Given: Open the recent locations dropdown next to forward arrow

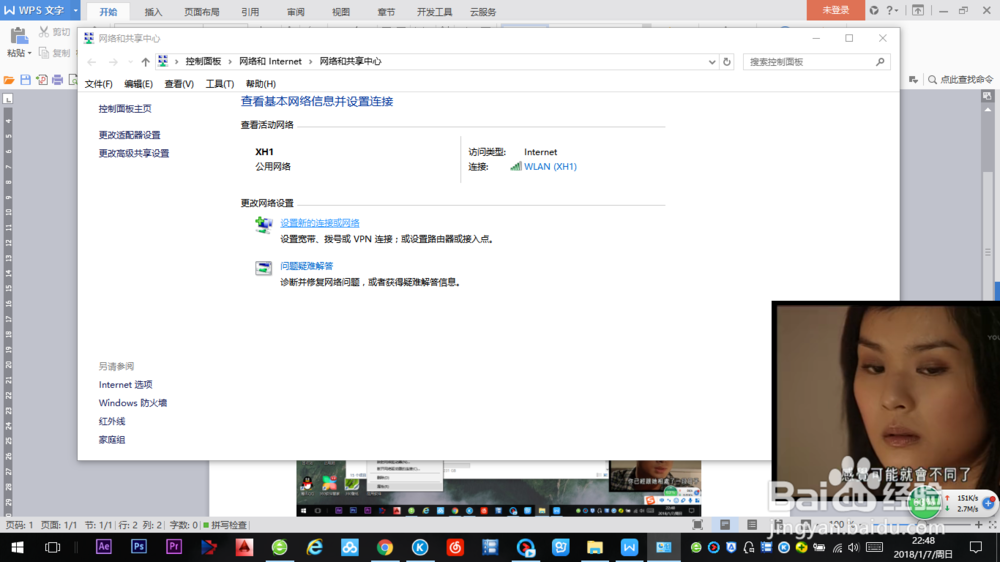Looking at the screenshot, I should pyautogui.click(x=130, y=62).
